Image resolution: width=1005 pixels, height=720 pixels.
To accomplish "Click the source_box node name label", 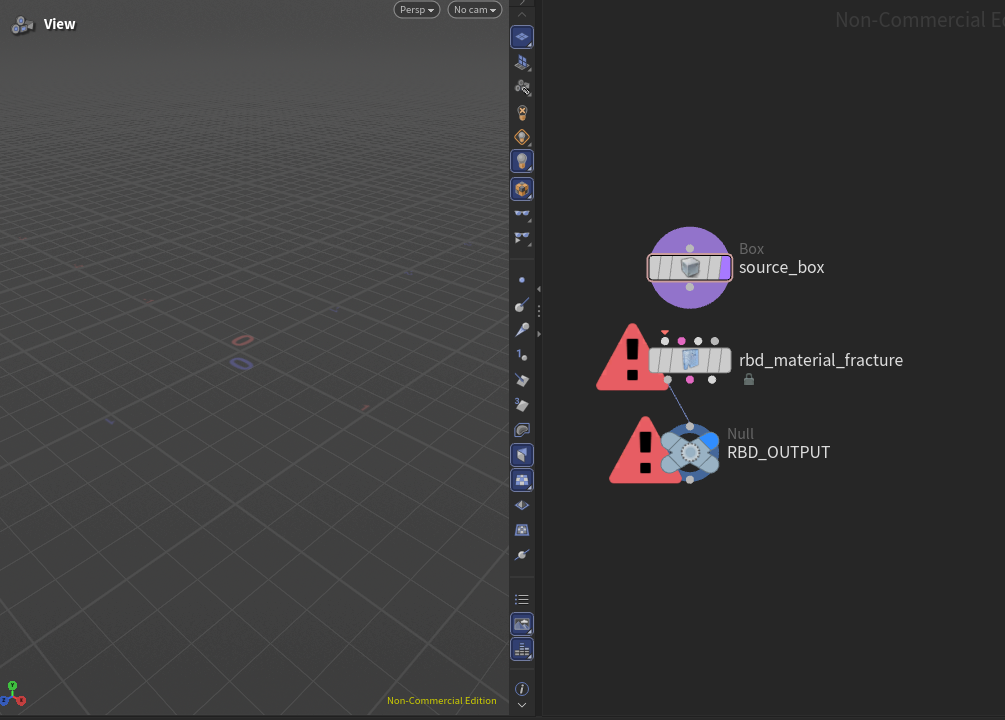I will [x=781, y=267].
